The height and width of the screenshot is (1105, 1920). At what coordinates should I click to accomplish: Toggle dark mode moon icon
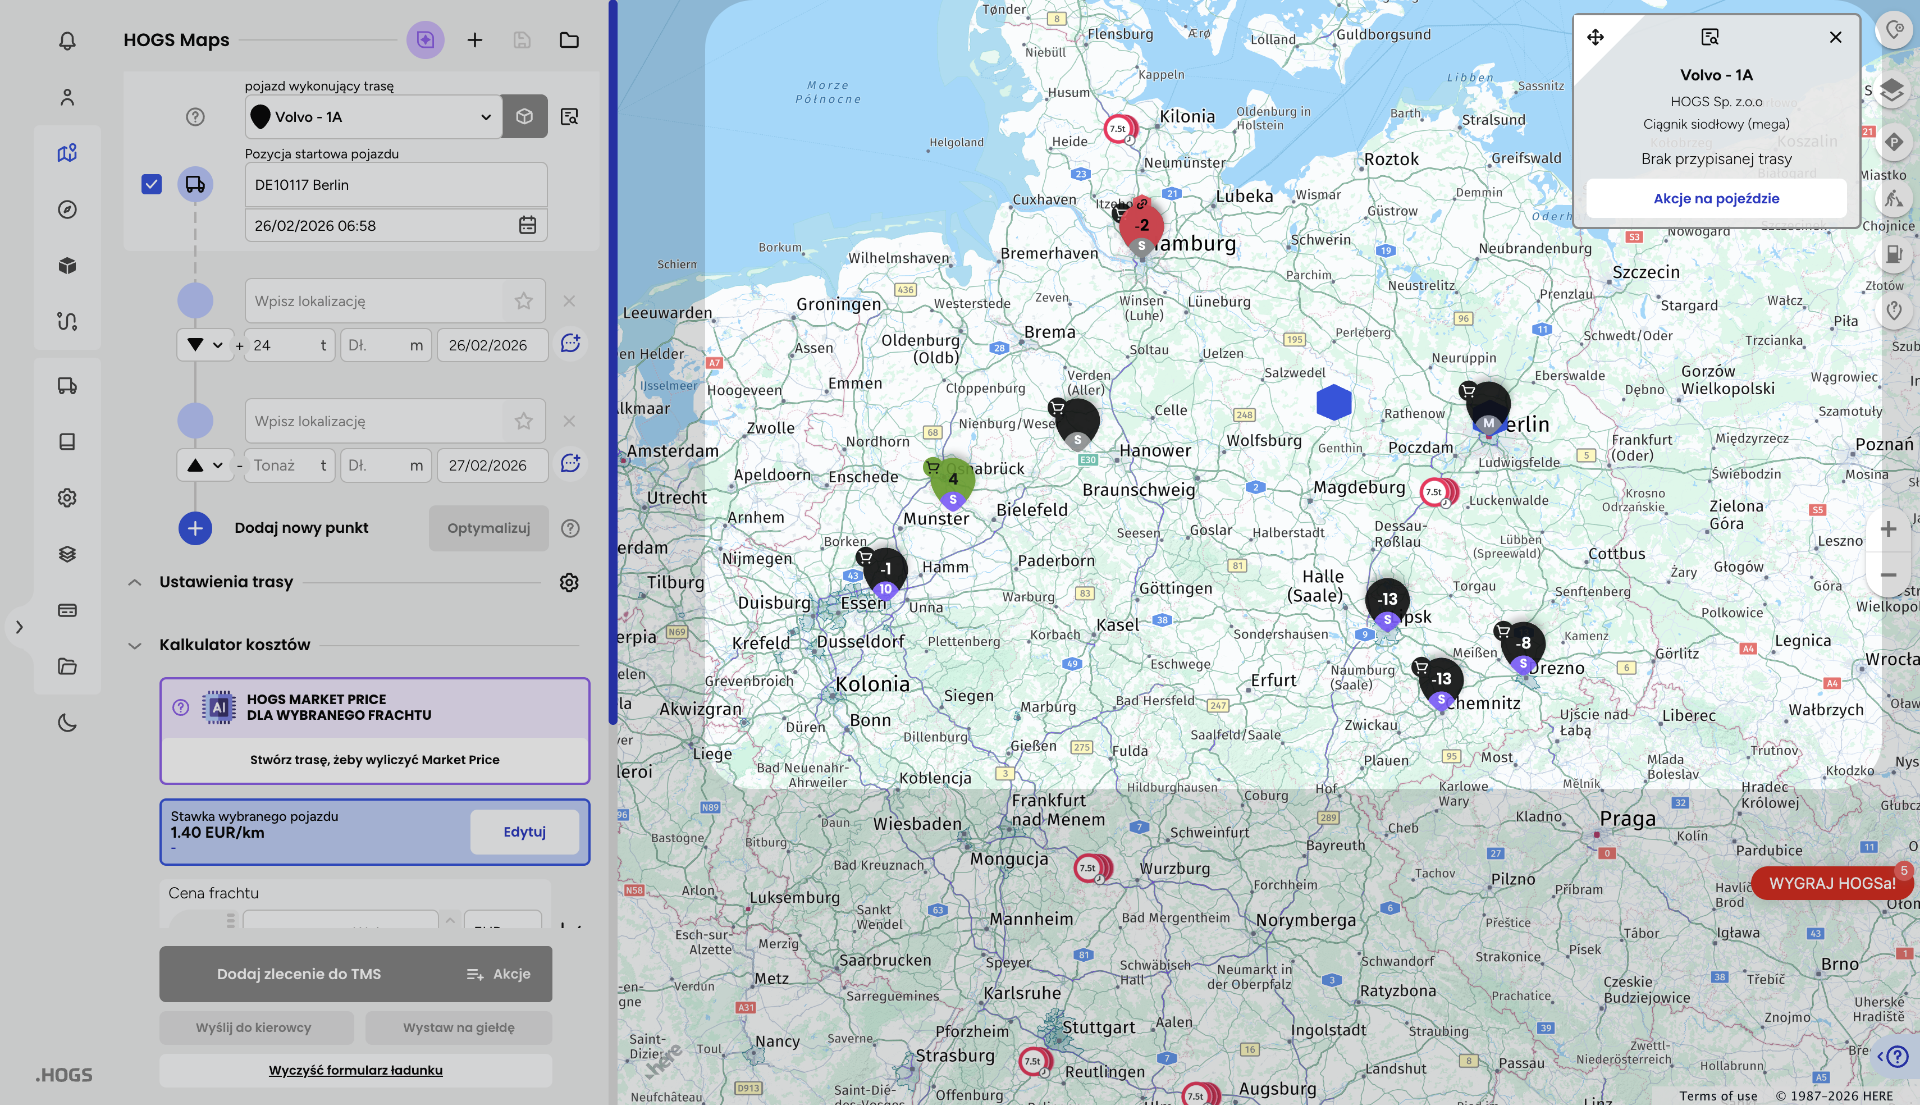coord(67,723)
